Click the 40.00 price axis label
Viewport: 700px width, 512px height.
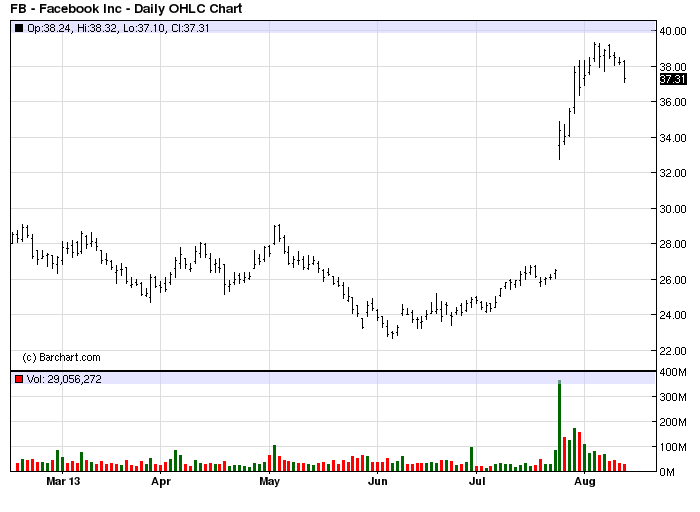[673, 31]
